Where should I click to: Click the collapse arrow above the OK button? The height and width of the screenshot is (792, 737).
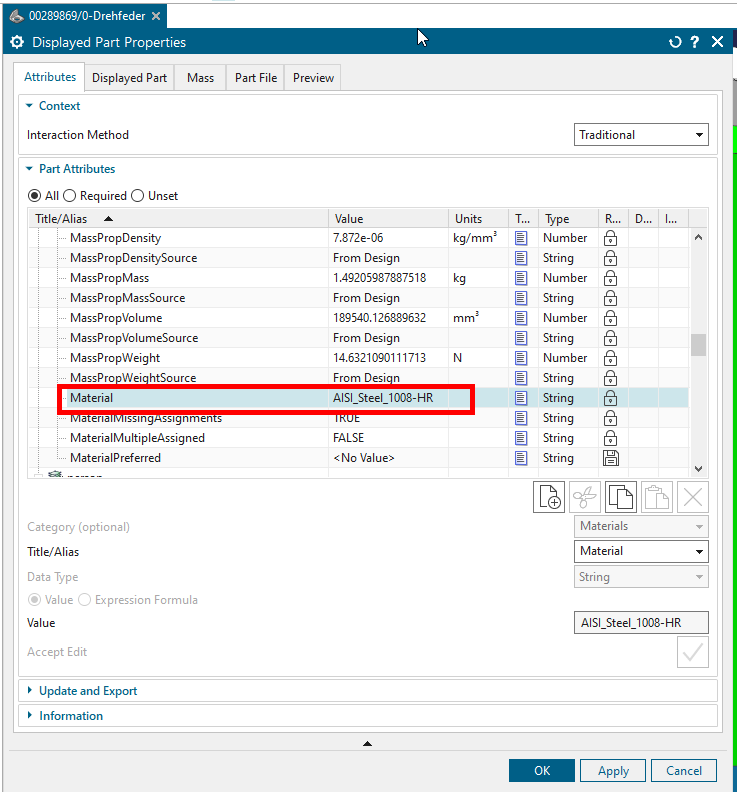click(367, 744)
